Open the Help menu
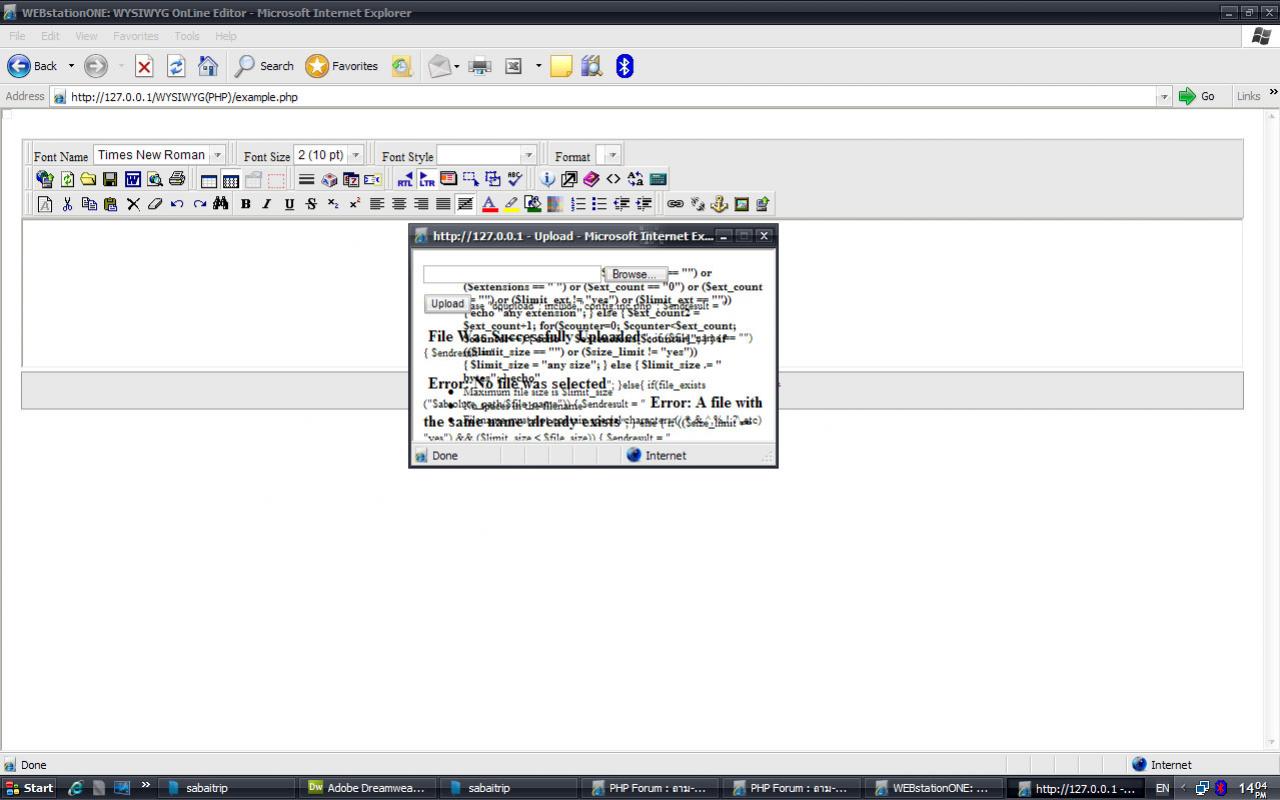This screenshot has height=800, width=1280. point(226,36)
